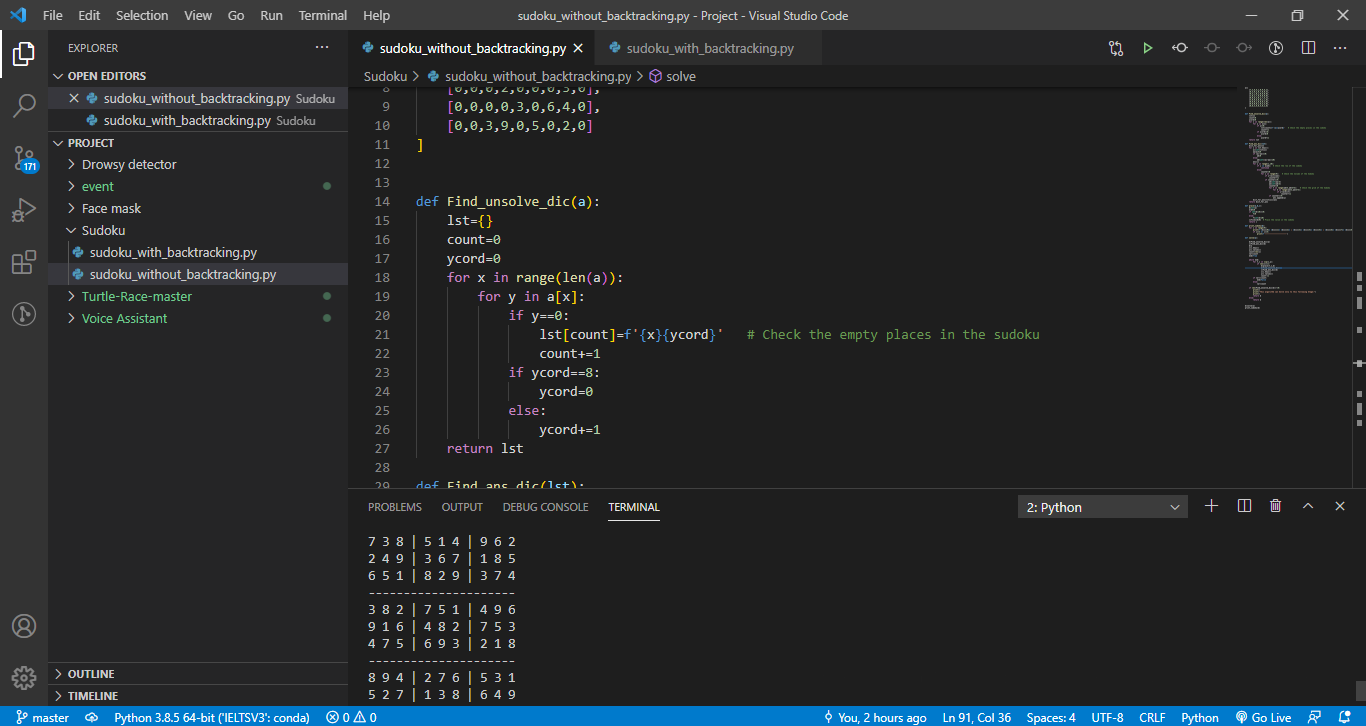Expand the Voice Assistant folder

click(198, 318)
